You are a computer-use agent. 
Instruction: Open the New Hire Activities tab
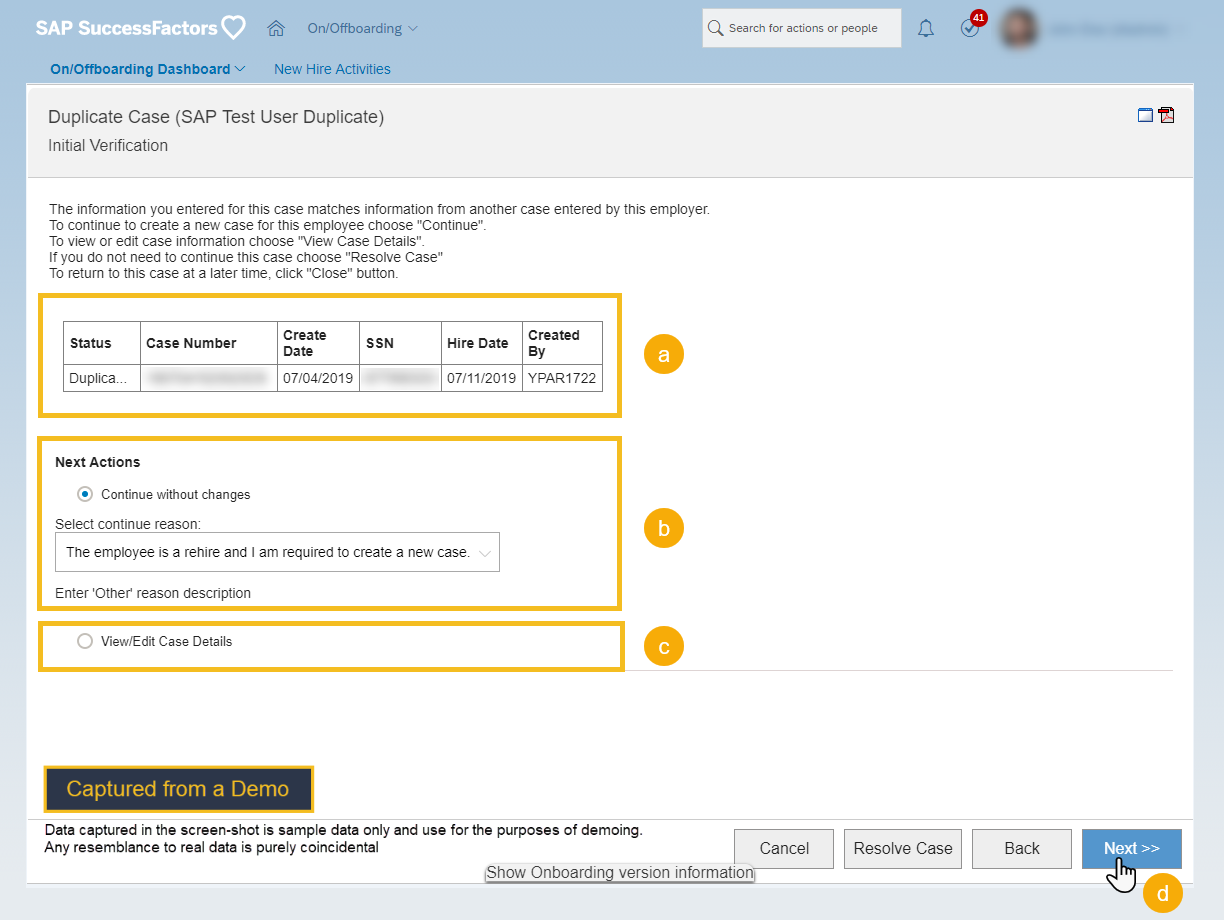[332, 69]
